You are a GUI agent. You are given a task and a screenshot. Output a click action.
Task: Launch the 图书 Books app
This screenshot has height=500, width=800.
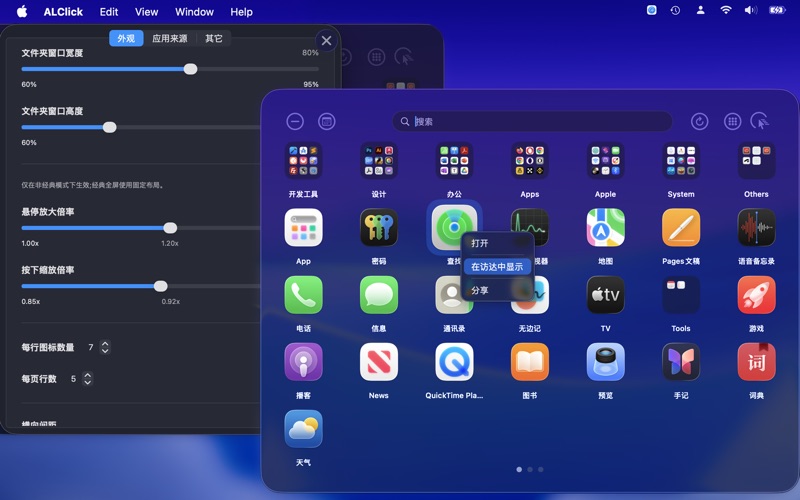coord(530,362)
